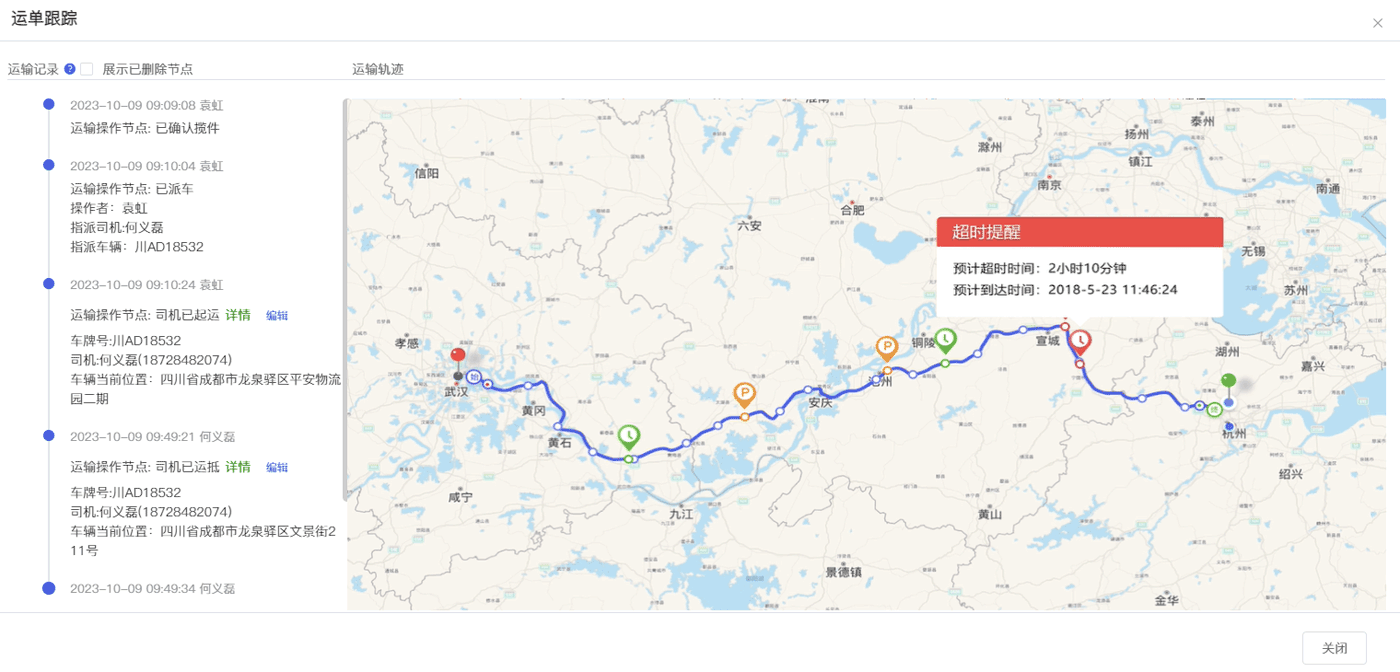Click red start pin at 武汉

(x=458, y=358)
